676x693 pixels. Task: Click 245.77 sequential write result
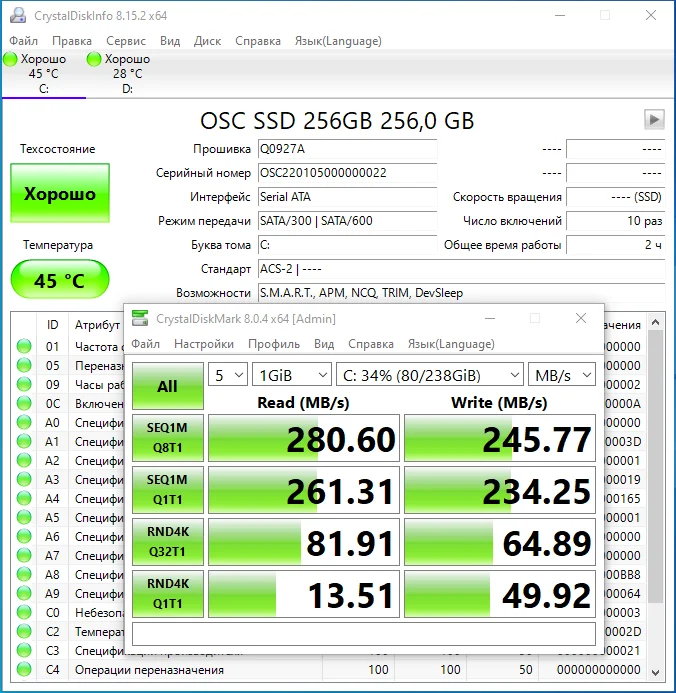click(x=500, y=438)
